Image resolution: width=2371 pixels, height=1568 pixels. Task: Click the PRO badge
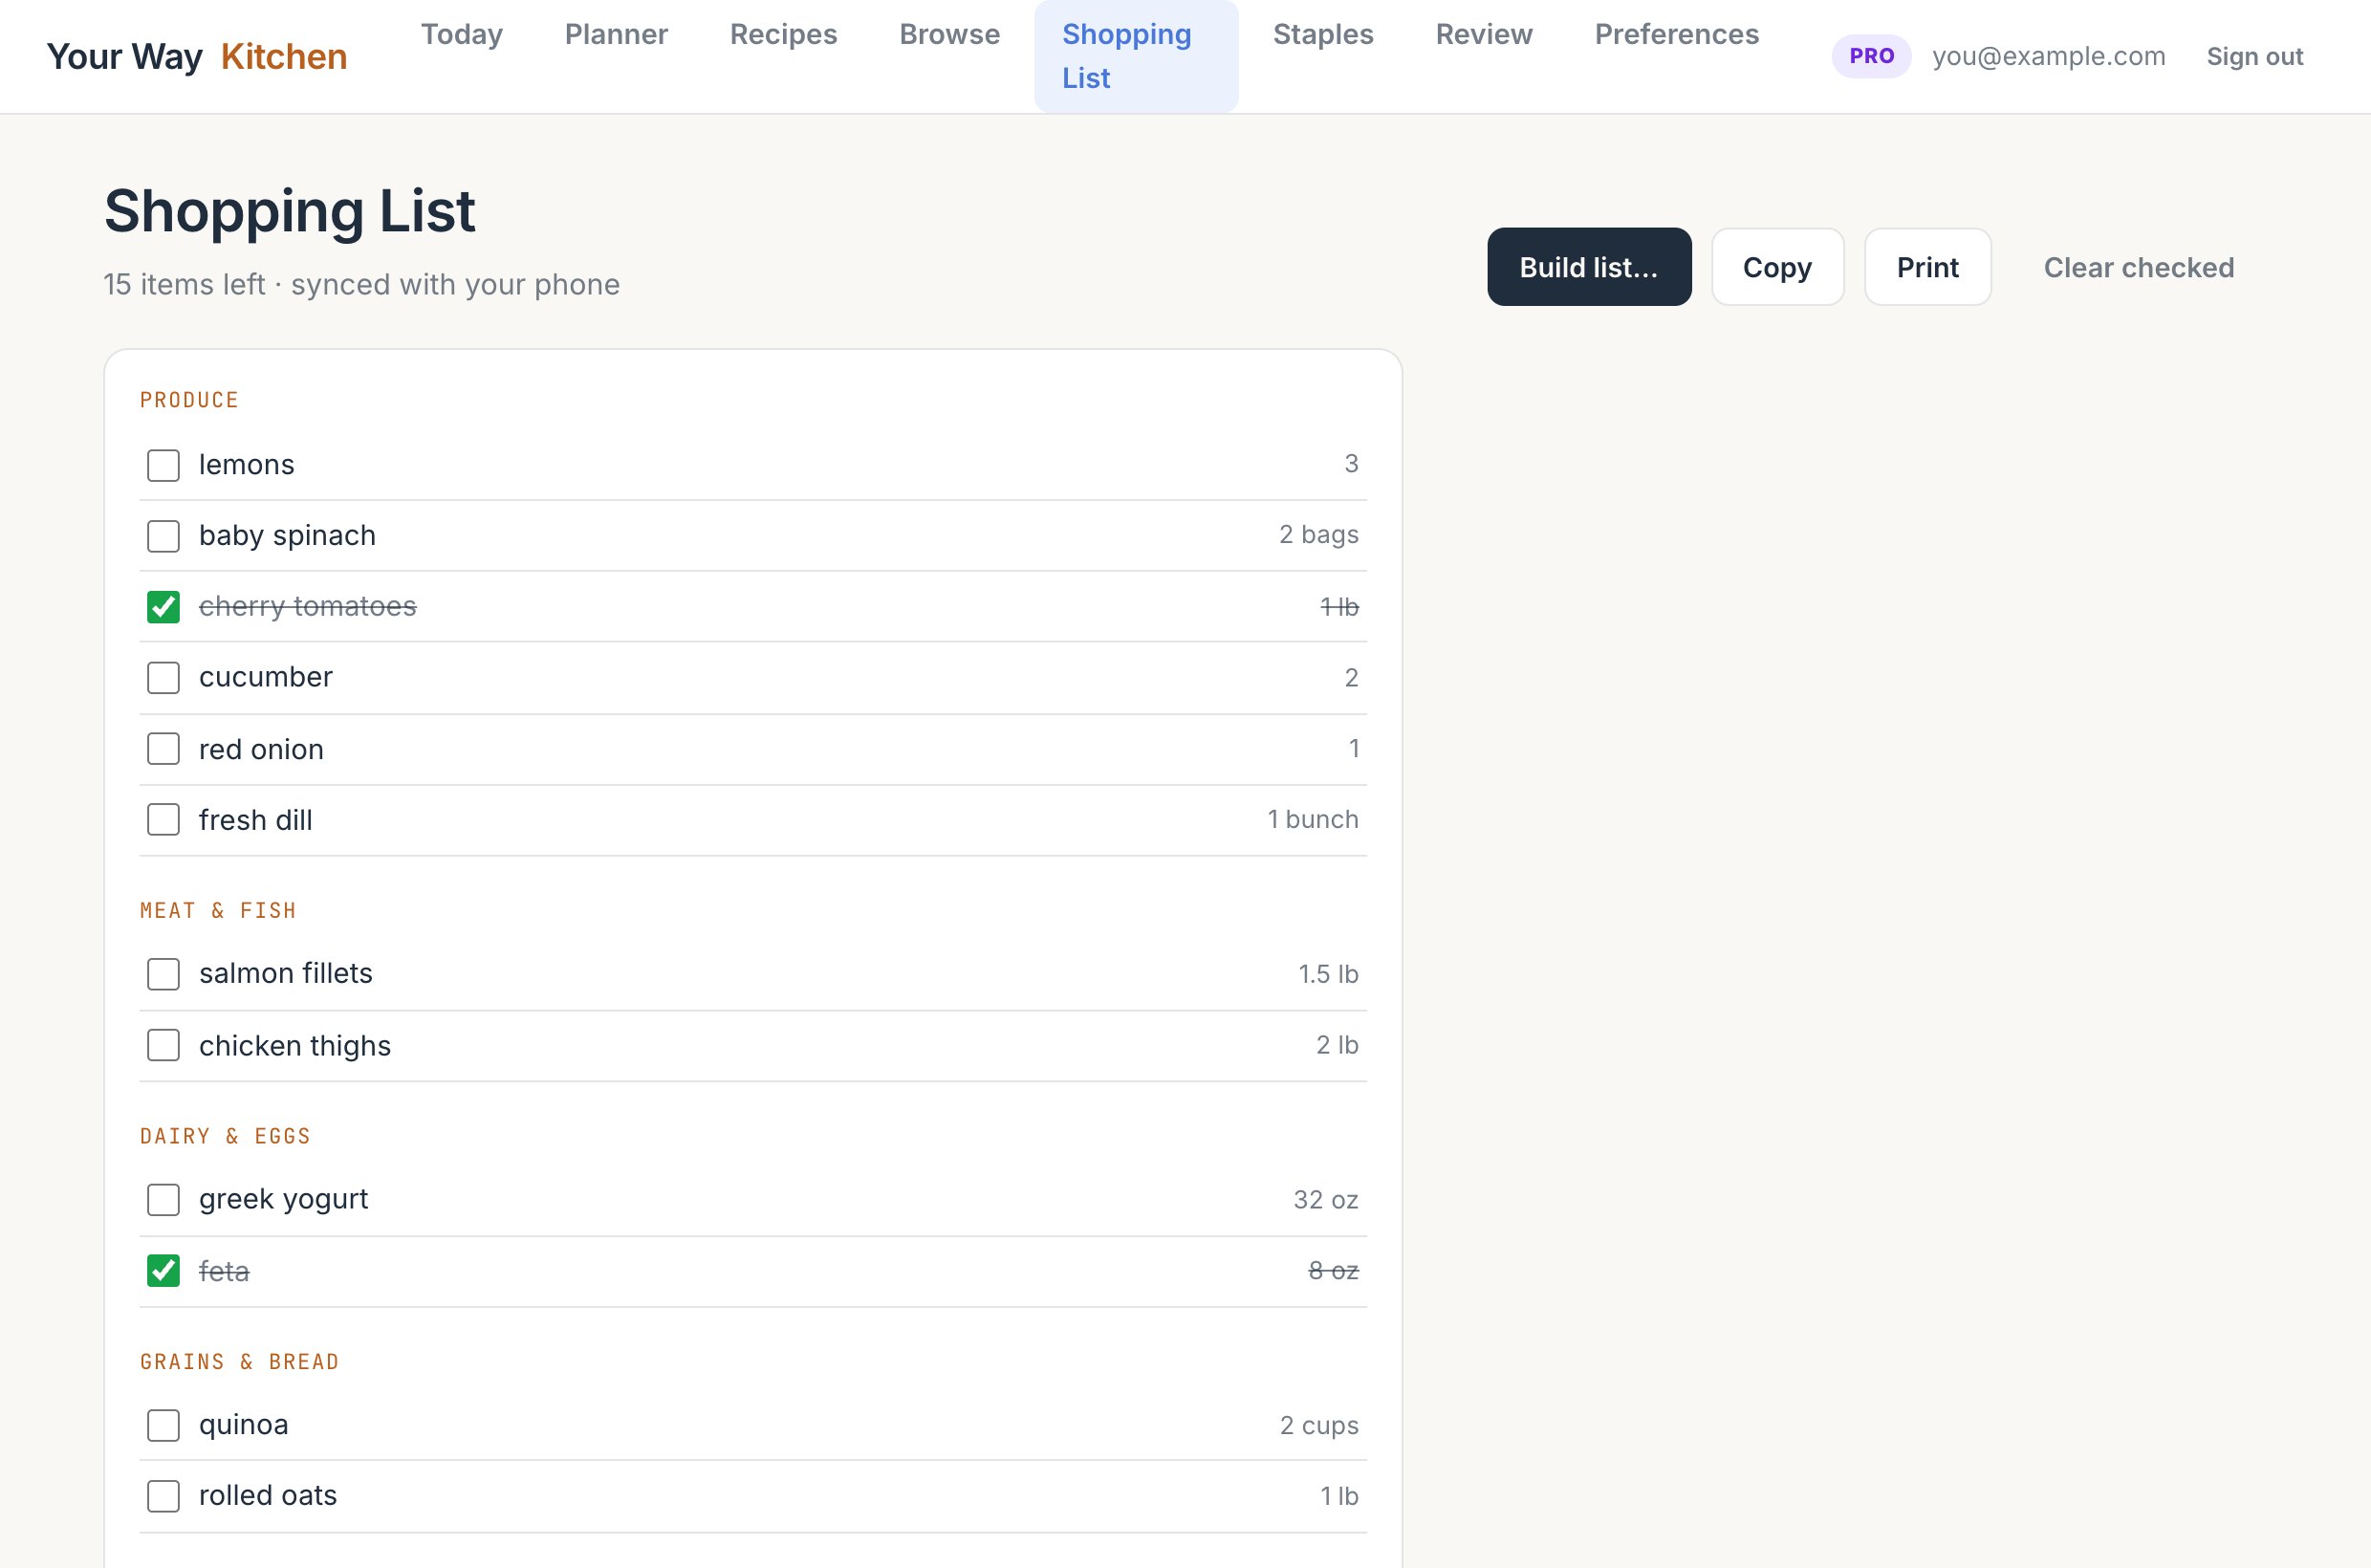tap(1871, 56)
